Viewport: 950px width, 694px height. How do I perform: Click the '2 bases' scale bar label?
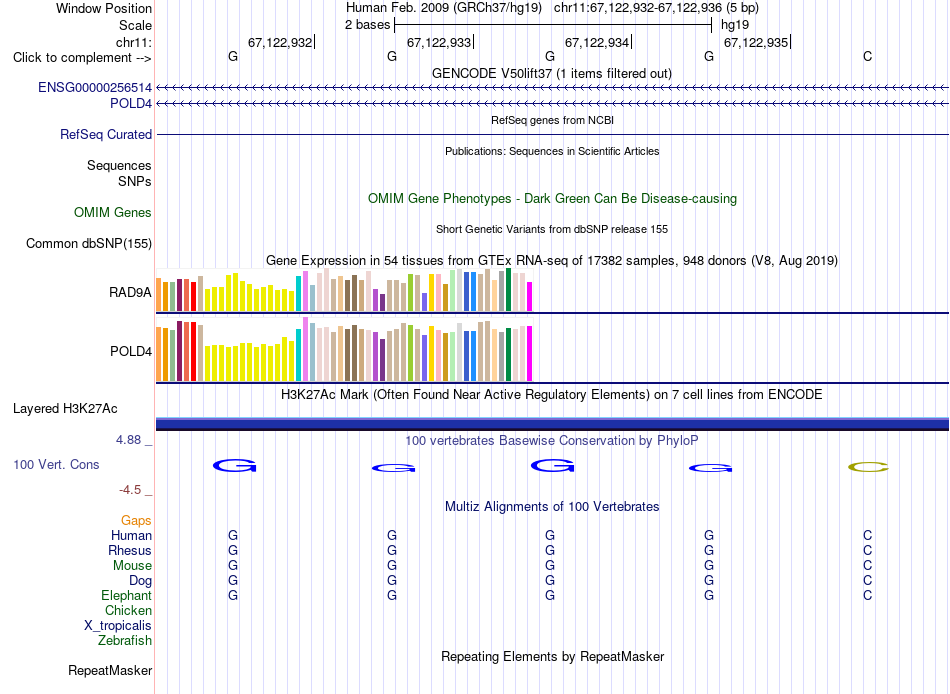368,25
